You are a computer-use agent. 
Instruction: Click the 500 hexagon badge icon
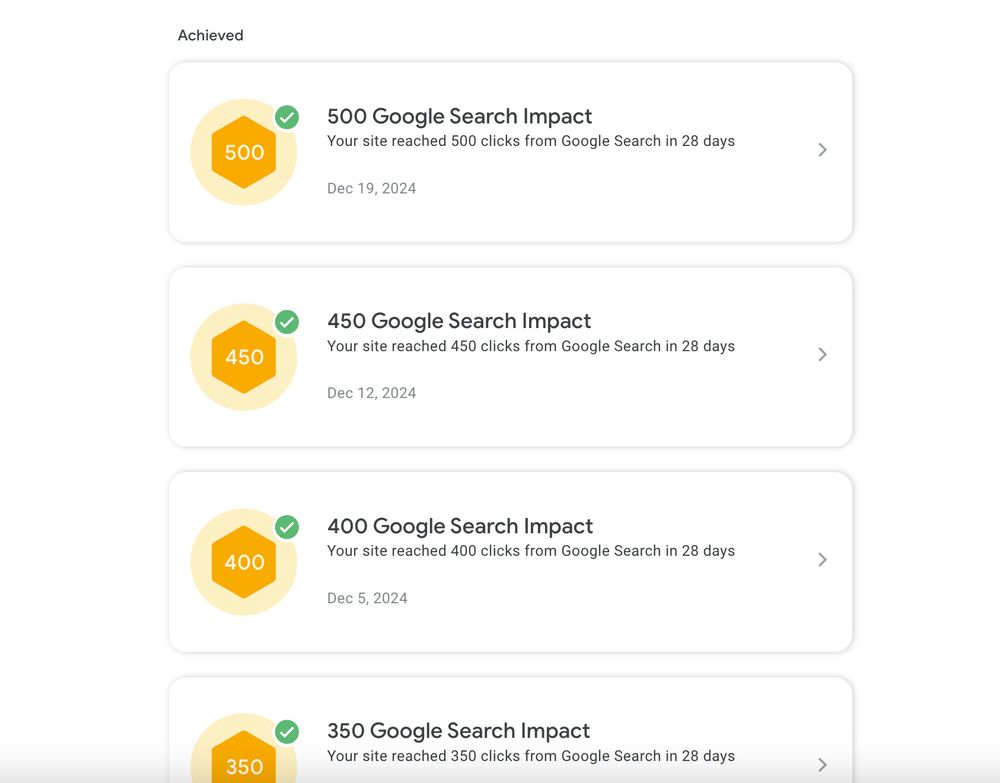click(244, 152)
